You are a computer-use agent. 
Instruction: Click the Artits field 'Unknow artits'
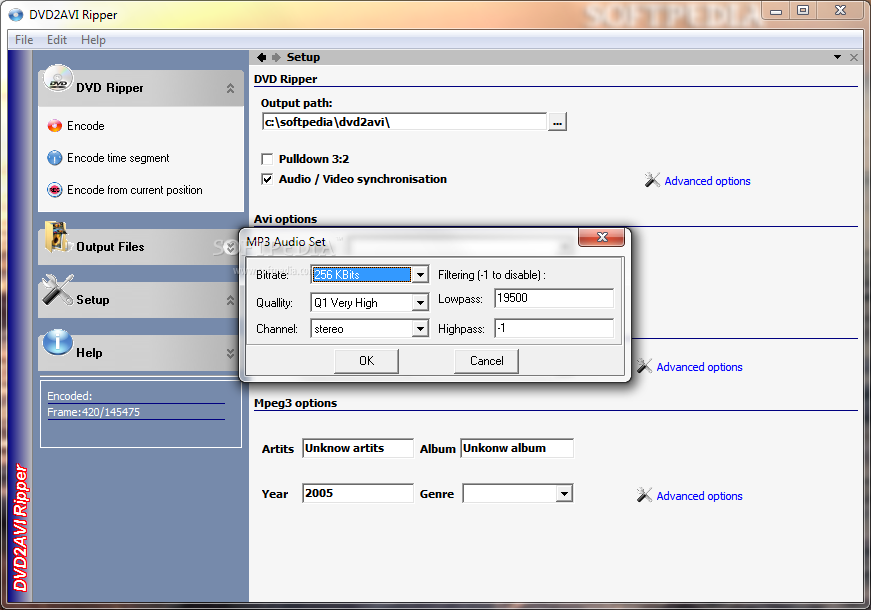[358, 448]
